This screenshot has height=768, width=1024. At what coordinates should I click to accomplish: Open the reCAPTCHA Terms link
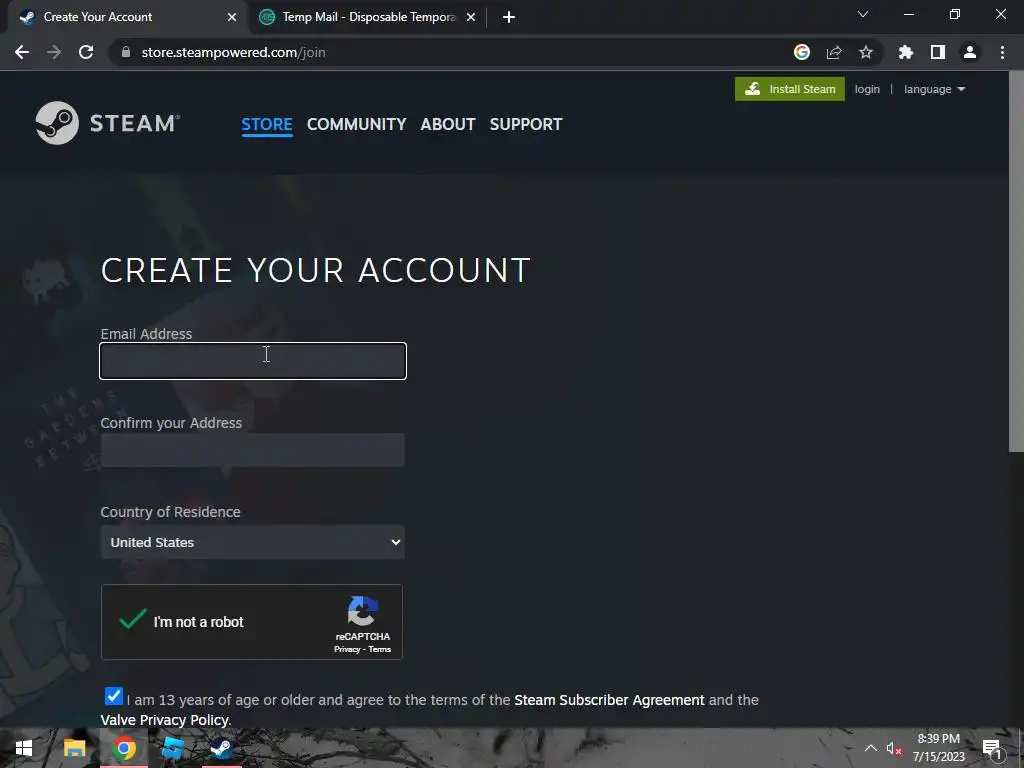379,649
